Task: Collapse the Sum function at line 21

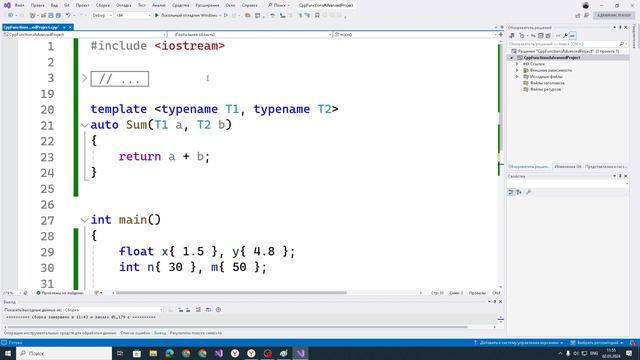Action: 84,125
